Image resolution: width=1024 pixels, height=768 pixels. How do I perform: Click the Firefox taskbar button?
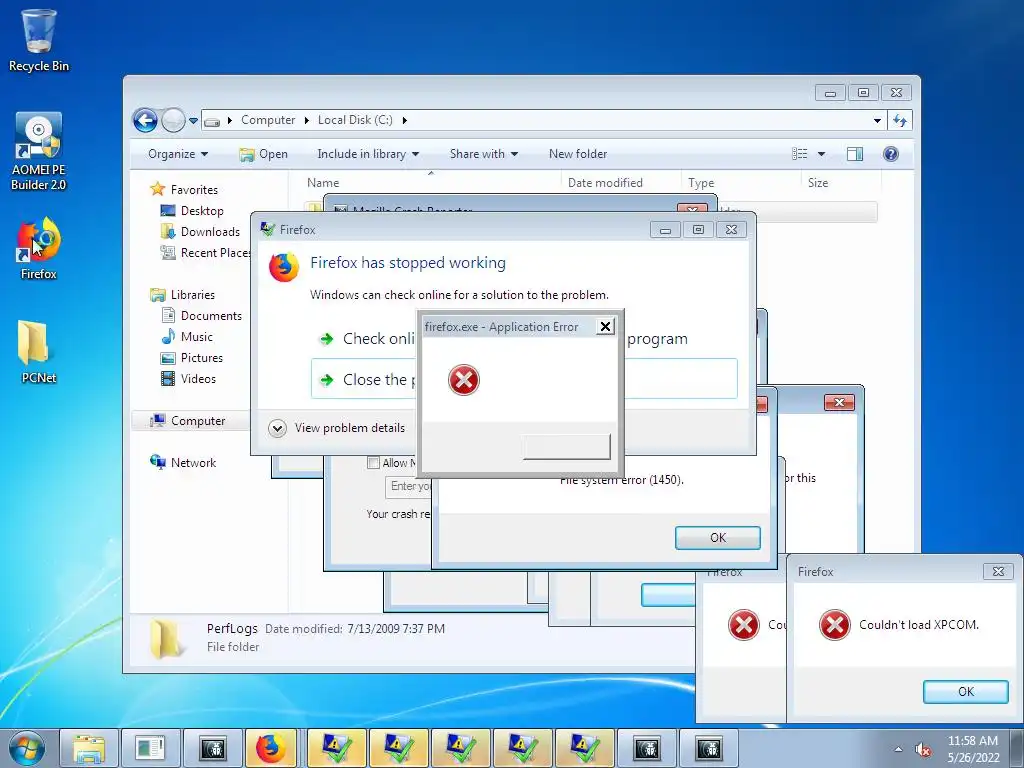tap(272, 748)
